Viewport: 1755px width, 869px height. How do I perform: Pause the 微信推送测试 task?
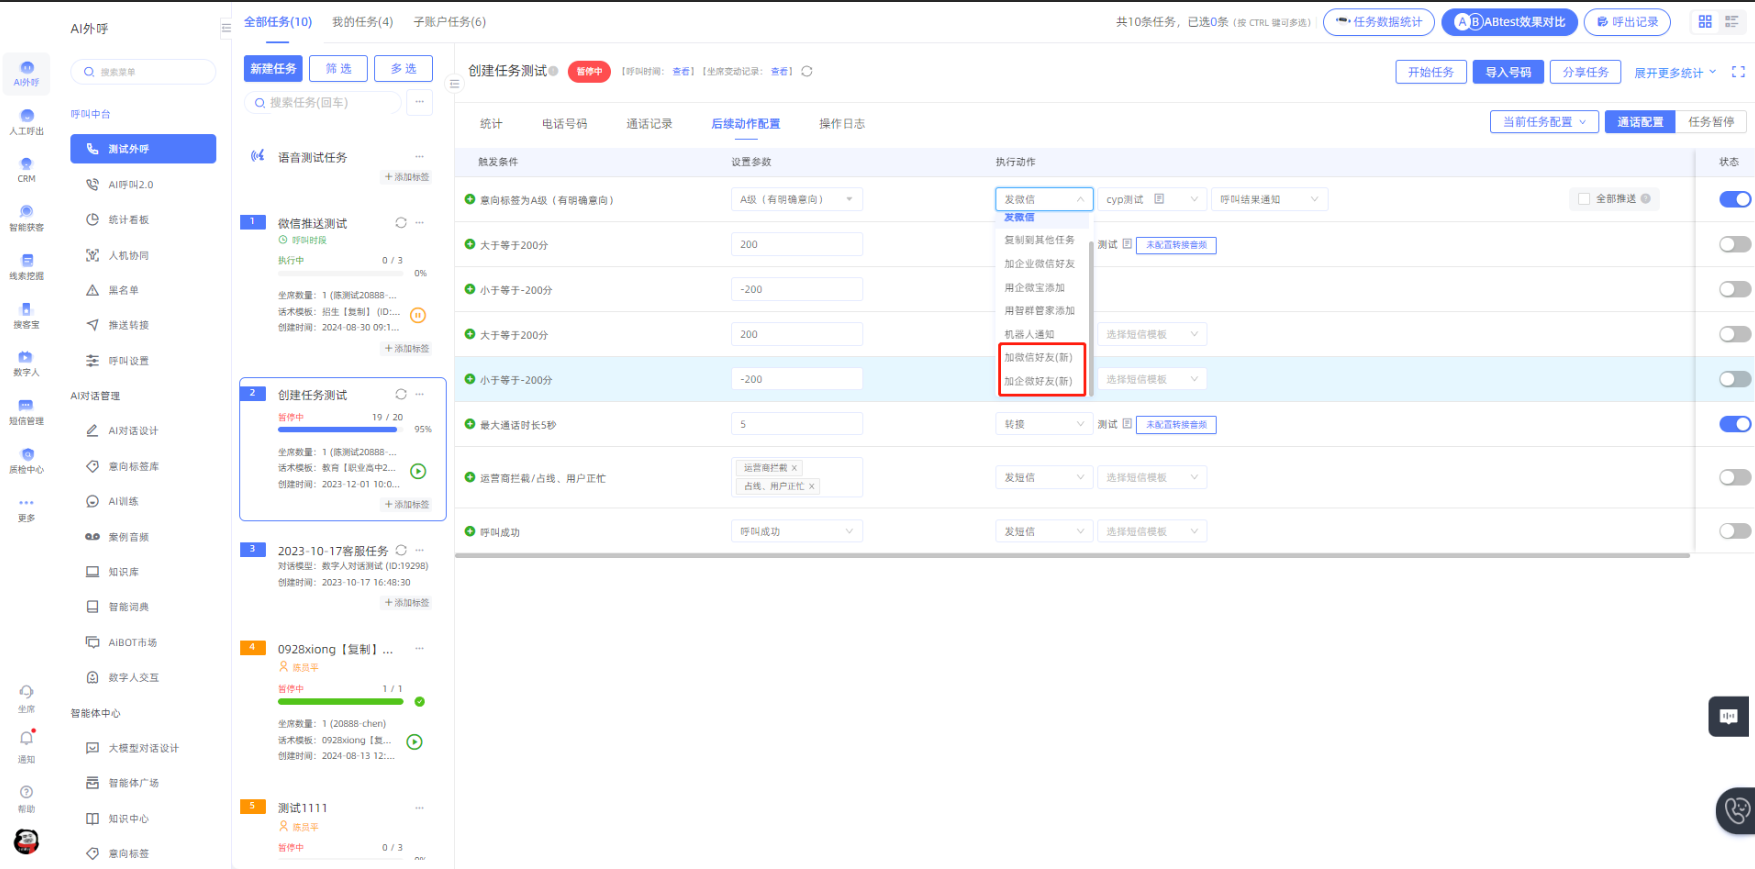418,315
